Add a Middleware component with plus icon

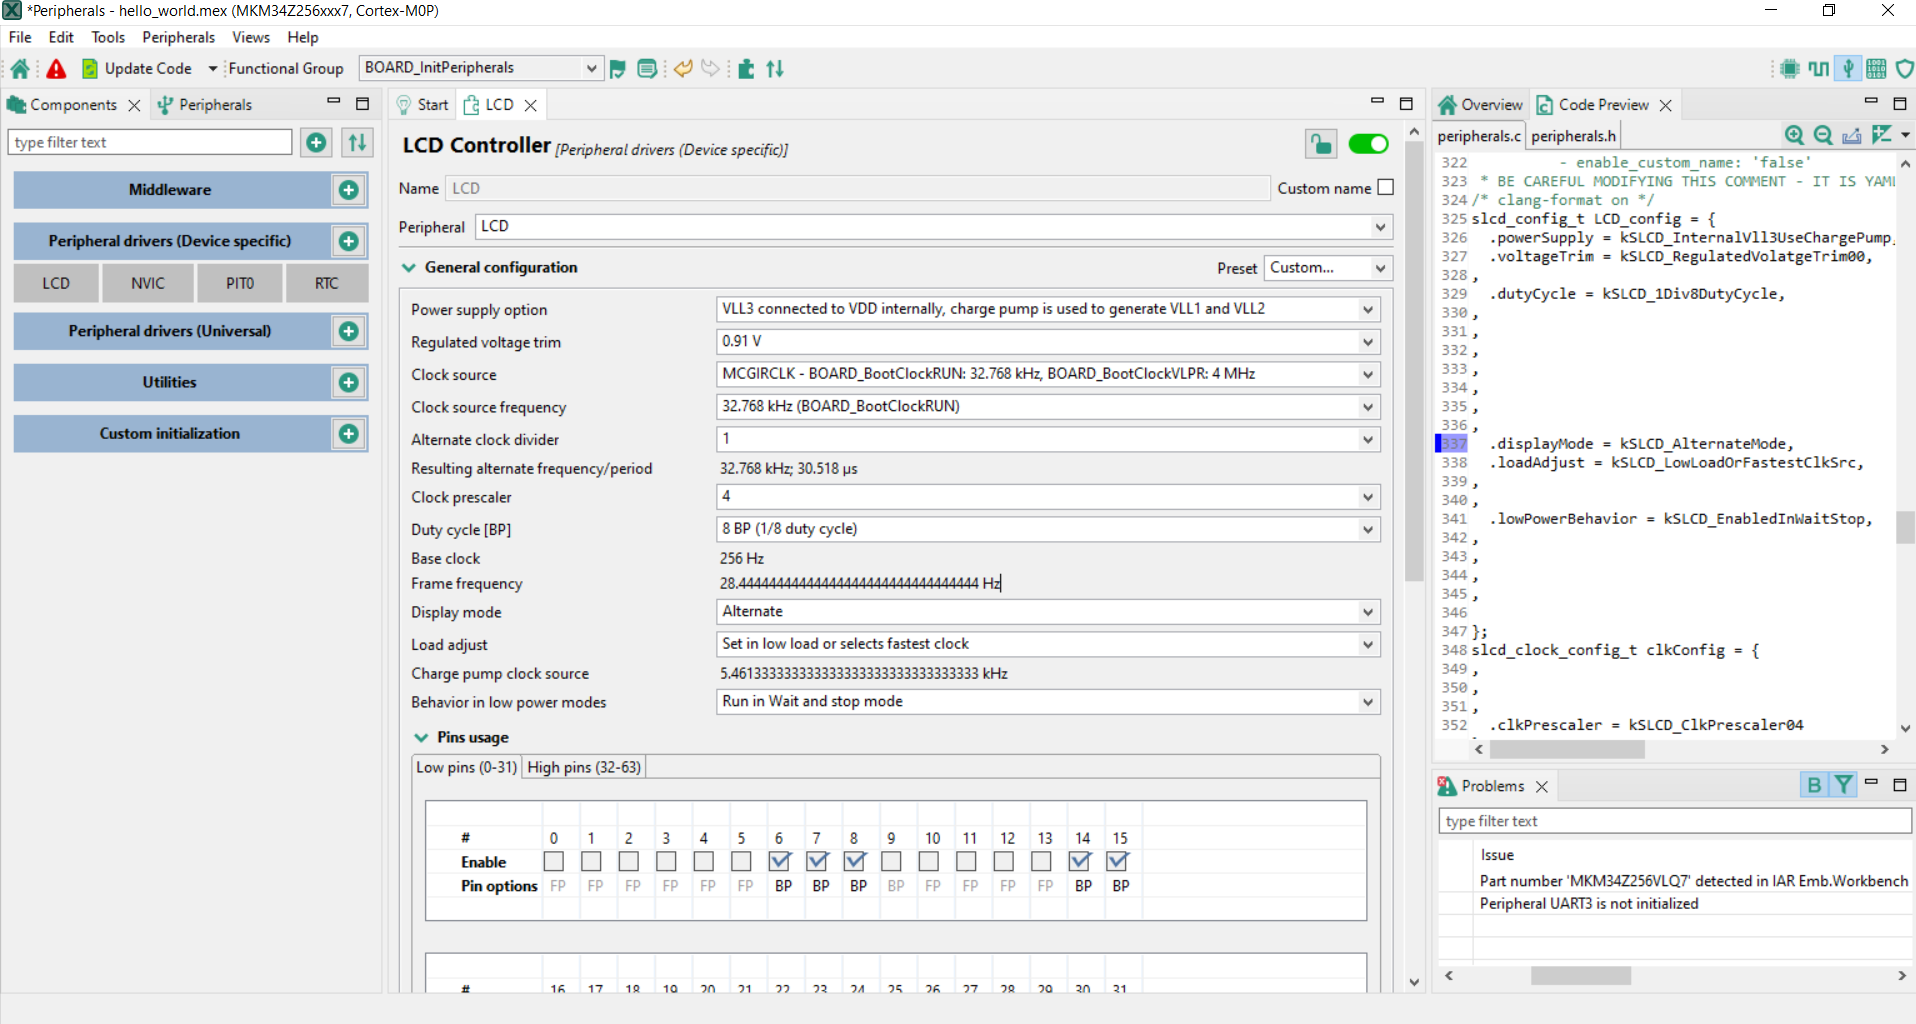pyautogui.click(x=348, y=190)
